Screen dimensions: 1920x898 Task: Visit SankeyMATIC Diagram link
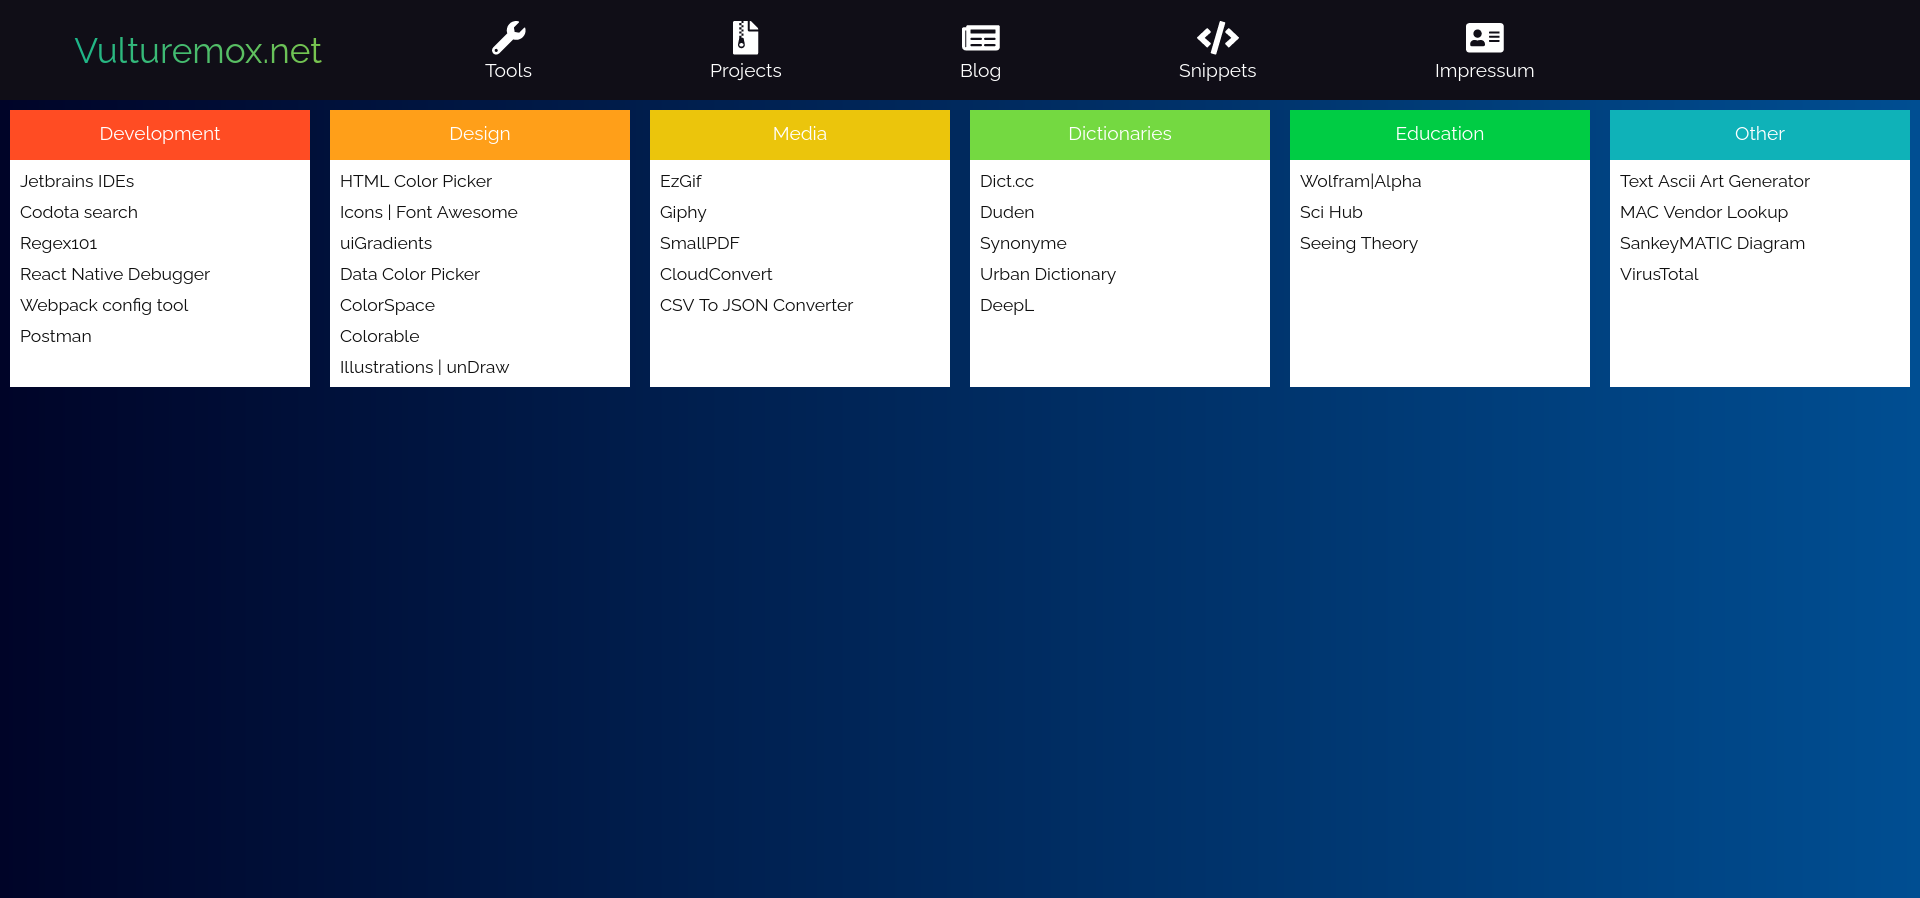pos(1712,243)
